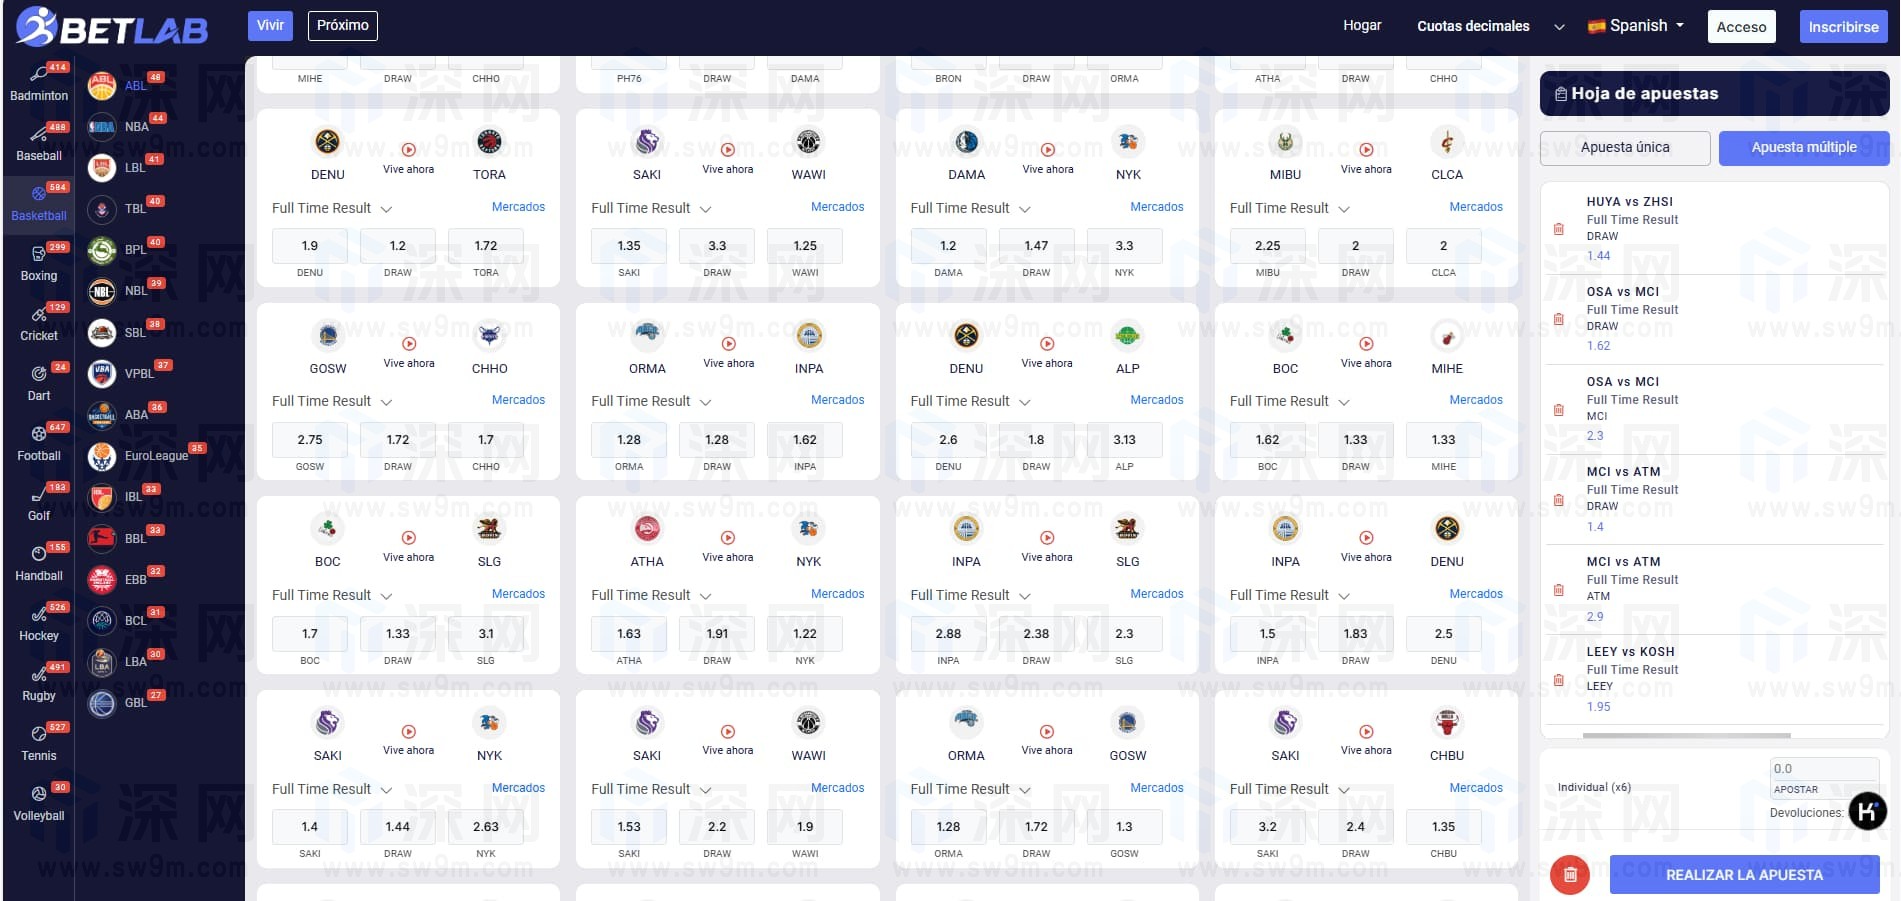
Task: Switch to Apuesta única bet mode
Action: tap(1624, 148)
